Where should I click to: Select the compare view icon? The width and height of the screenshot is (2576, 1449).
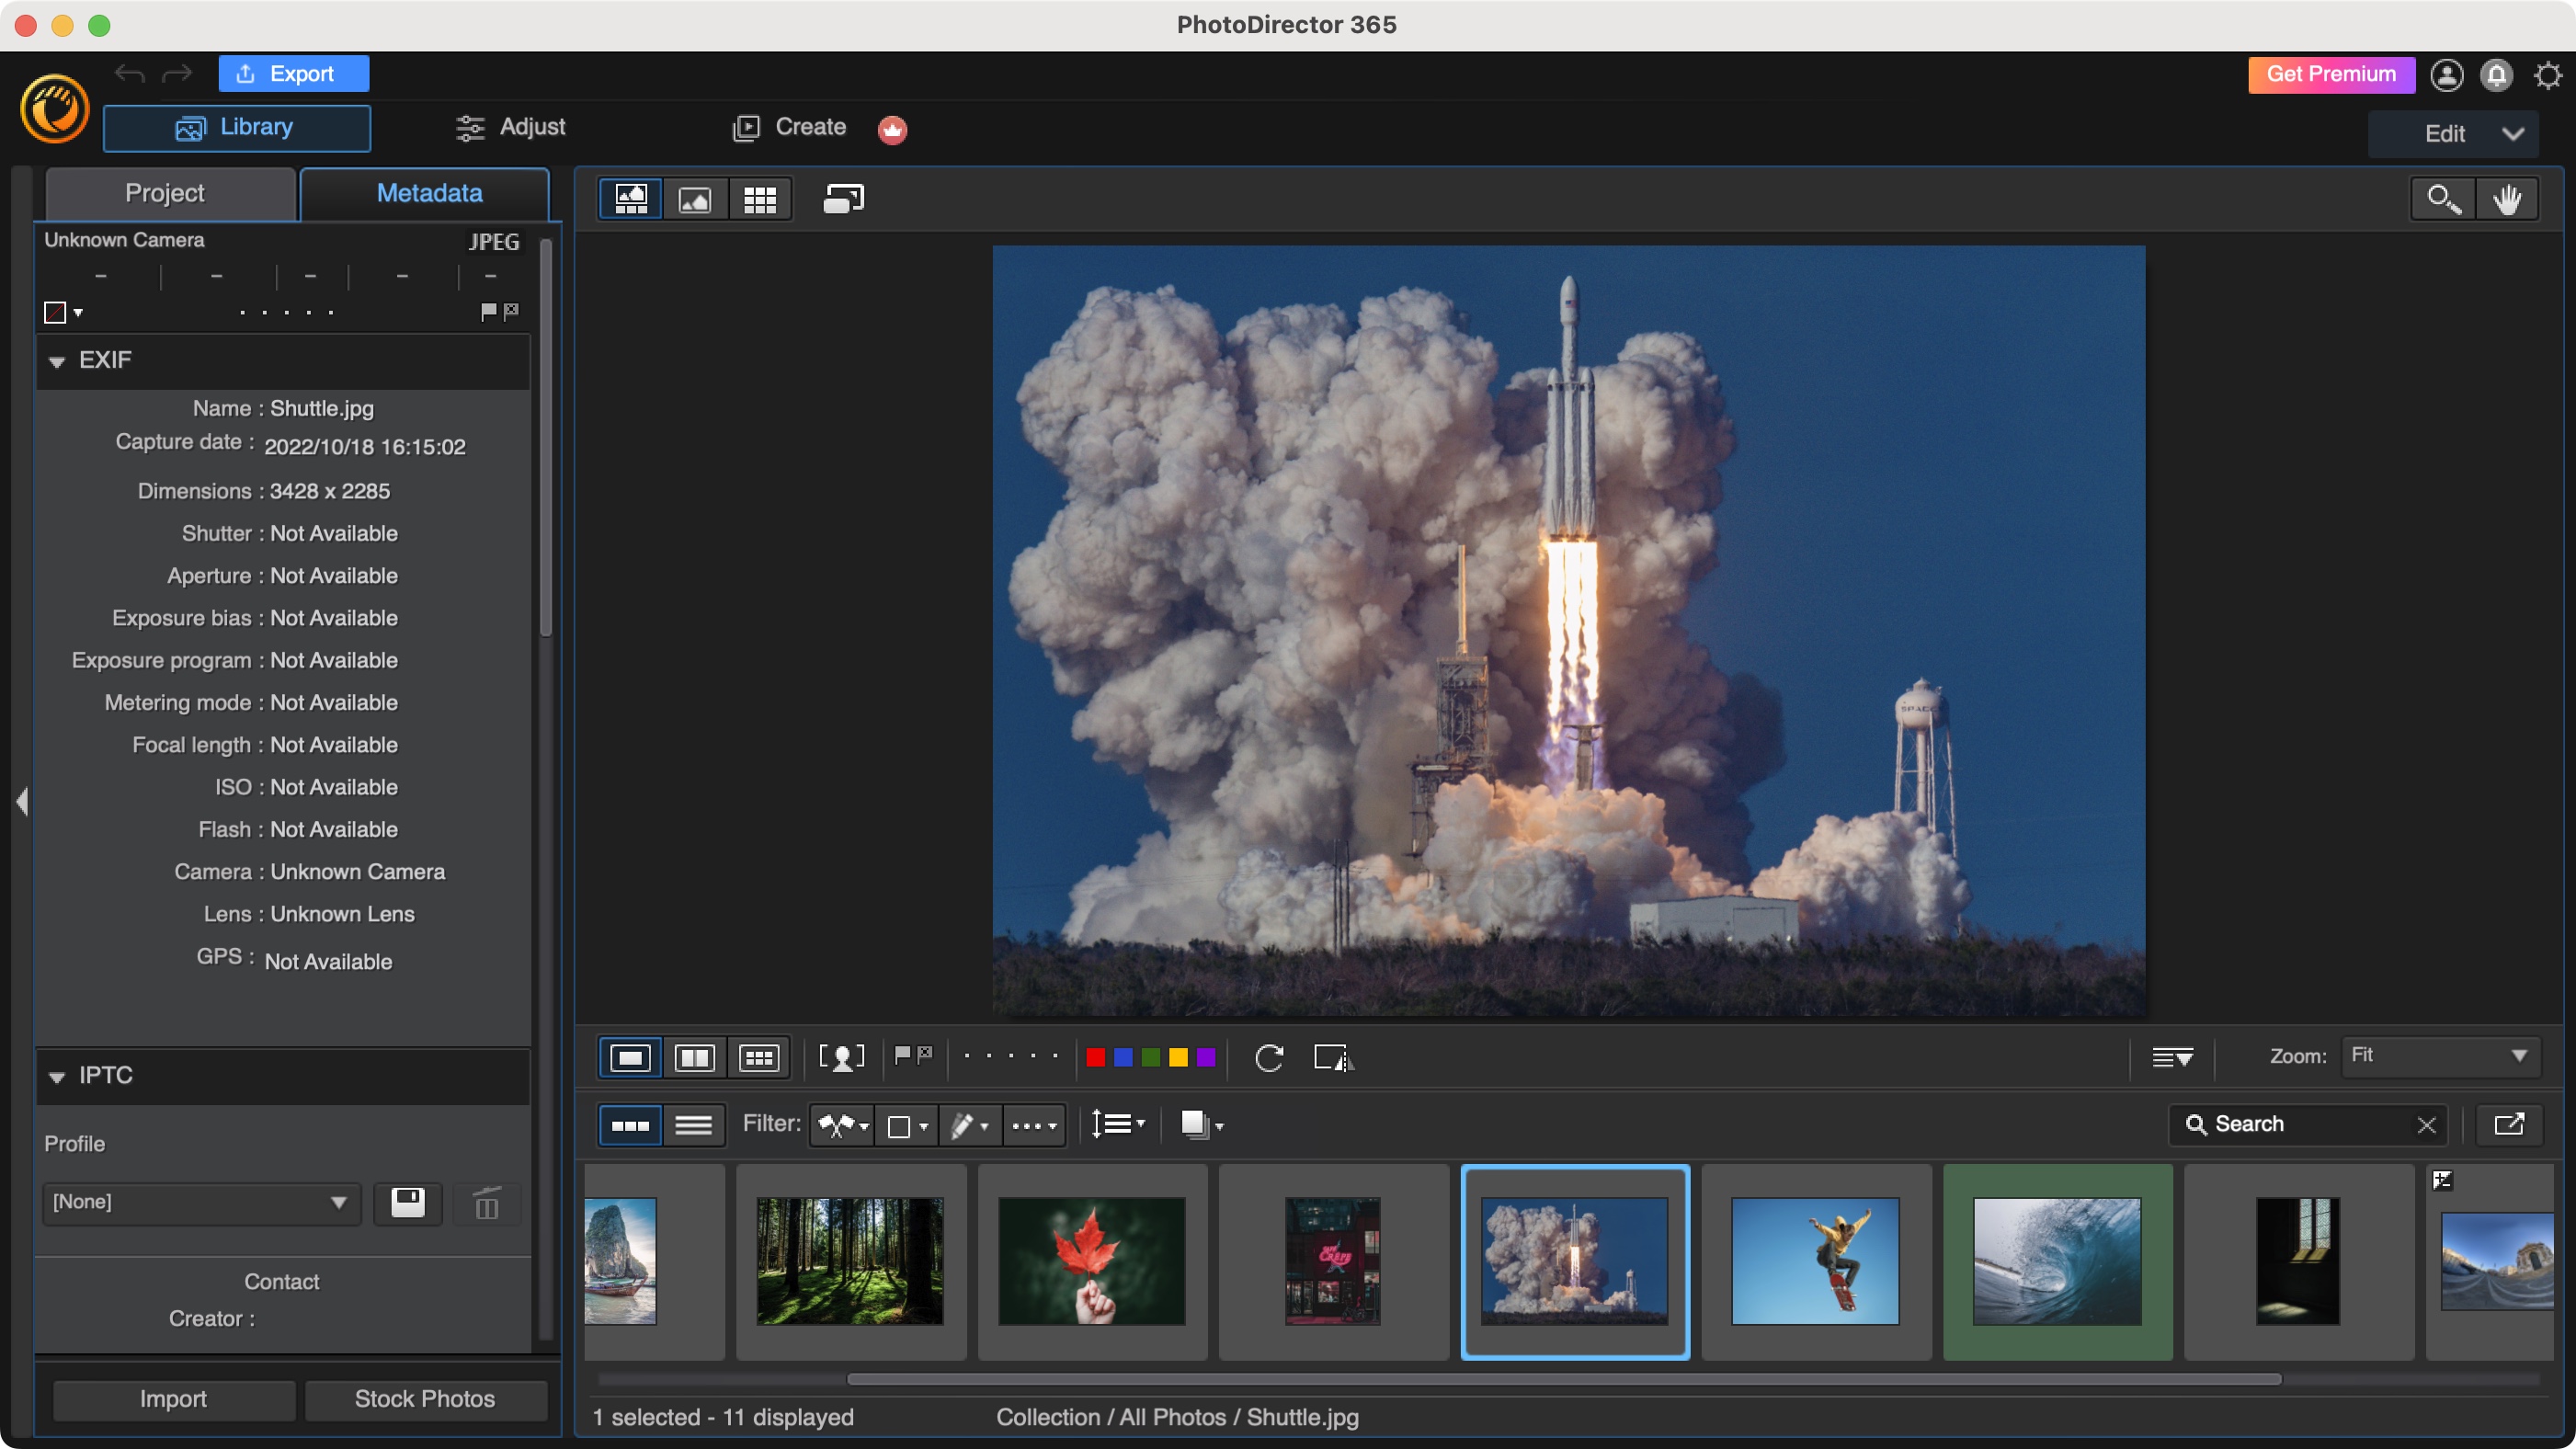pyautogui.click(x=693, y=1058)
